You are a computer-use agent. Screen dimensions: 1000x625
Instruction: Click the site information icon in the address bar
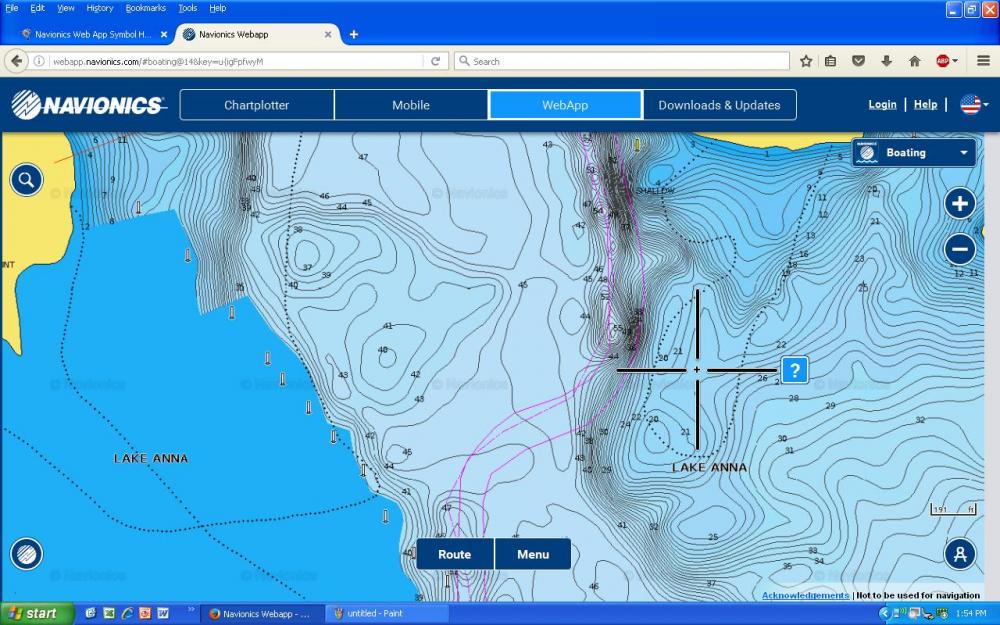tap(39, 61)
